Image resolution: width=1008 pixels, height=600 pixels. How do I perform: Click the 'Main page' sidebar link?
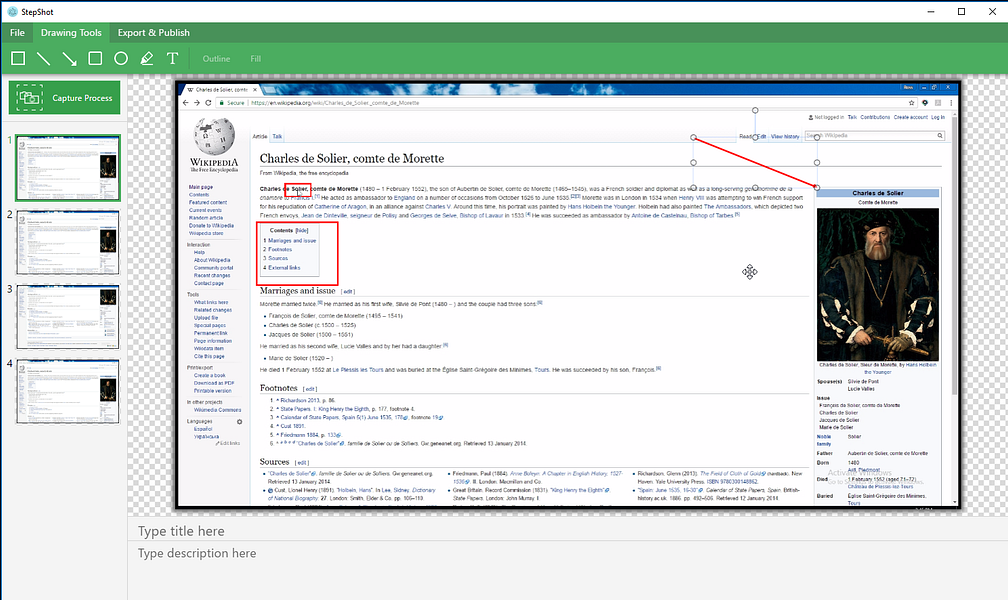point(201,187)
